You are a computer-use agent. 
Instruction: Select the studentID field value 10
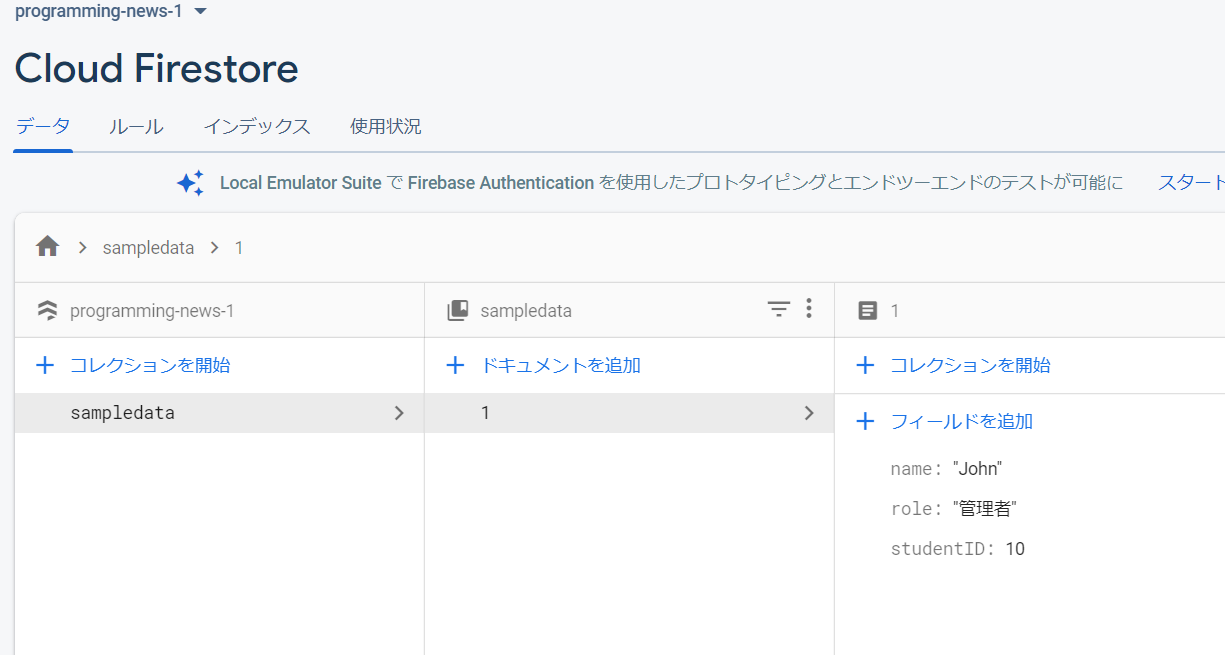(1015, 549)
